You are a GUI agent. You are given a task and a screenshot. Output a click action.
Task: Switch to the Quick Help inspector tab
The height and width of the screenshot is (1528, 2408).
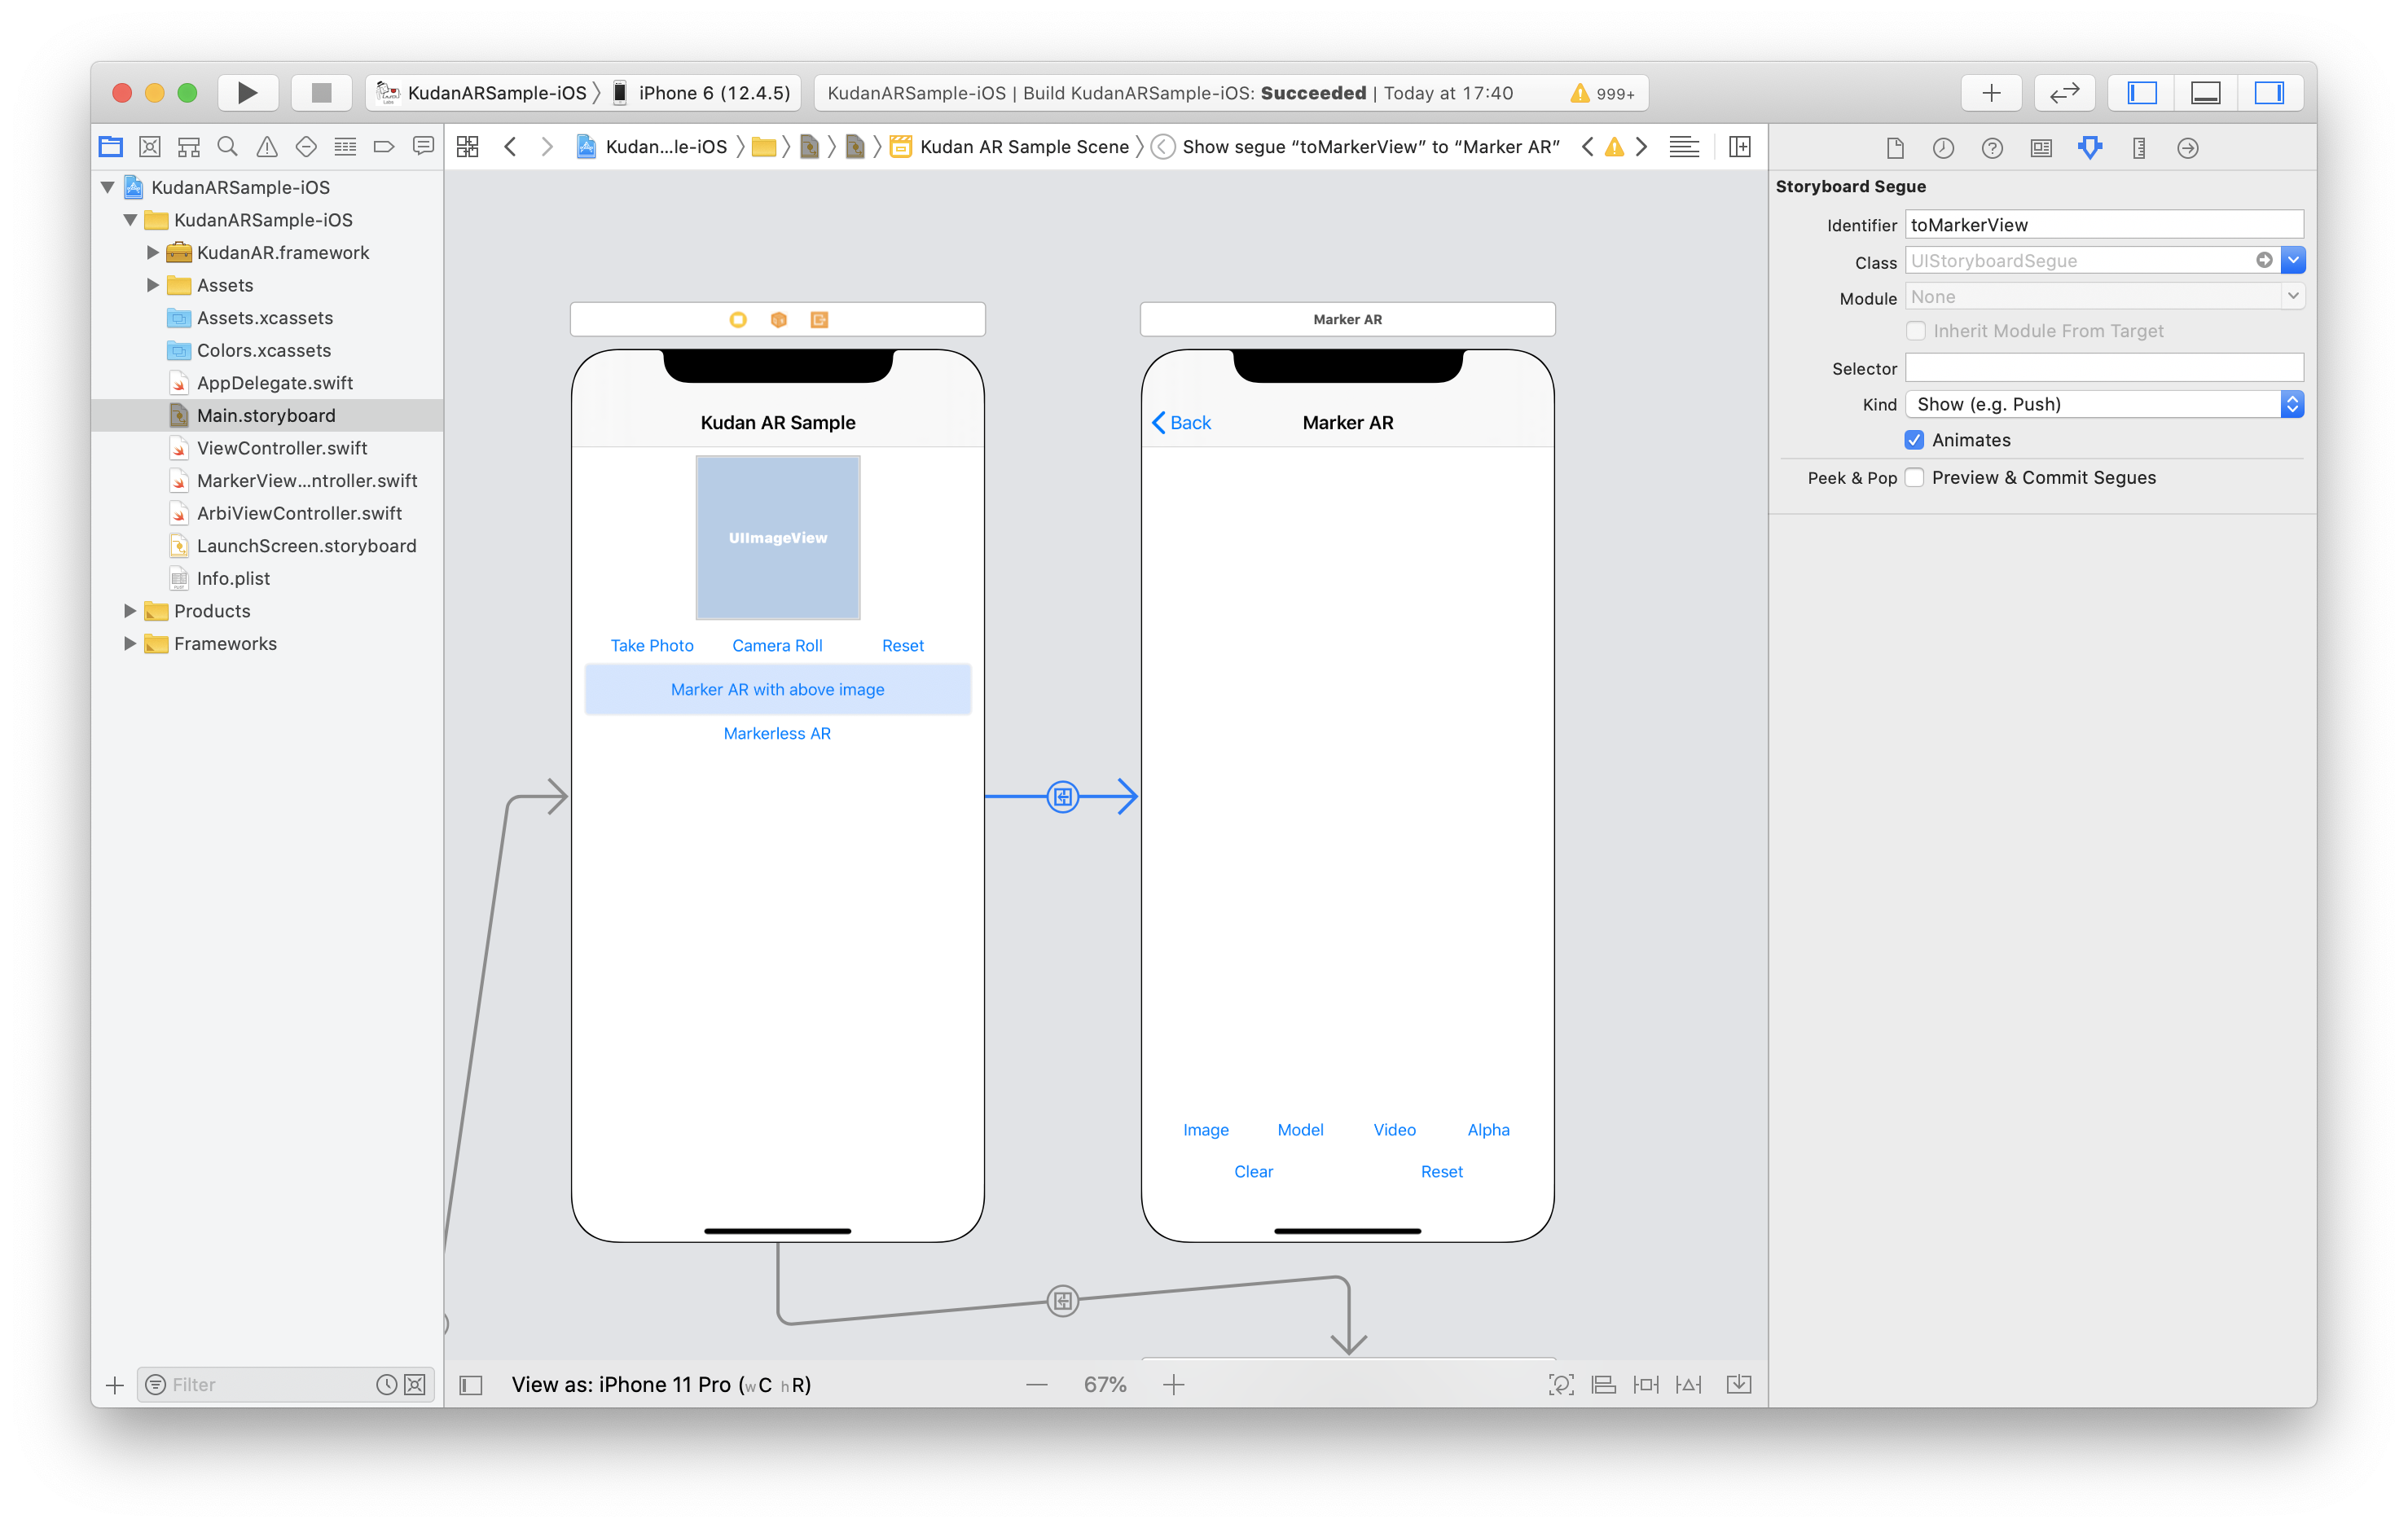[1992, 148]
